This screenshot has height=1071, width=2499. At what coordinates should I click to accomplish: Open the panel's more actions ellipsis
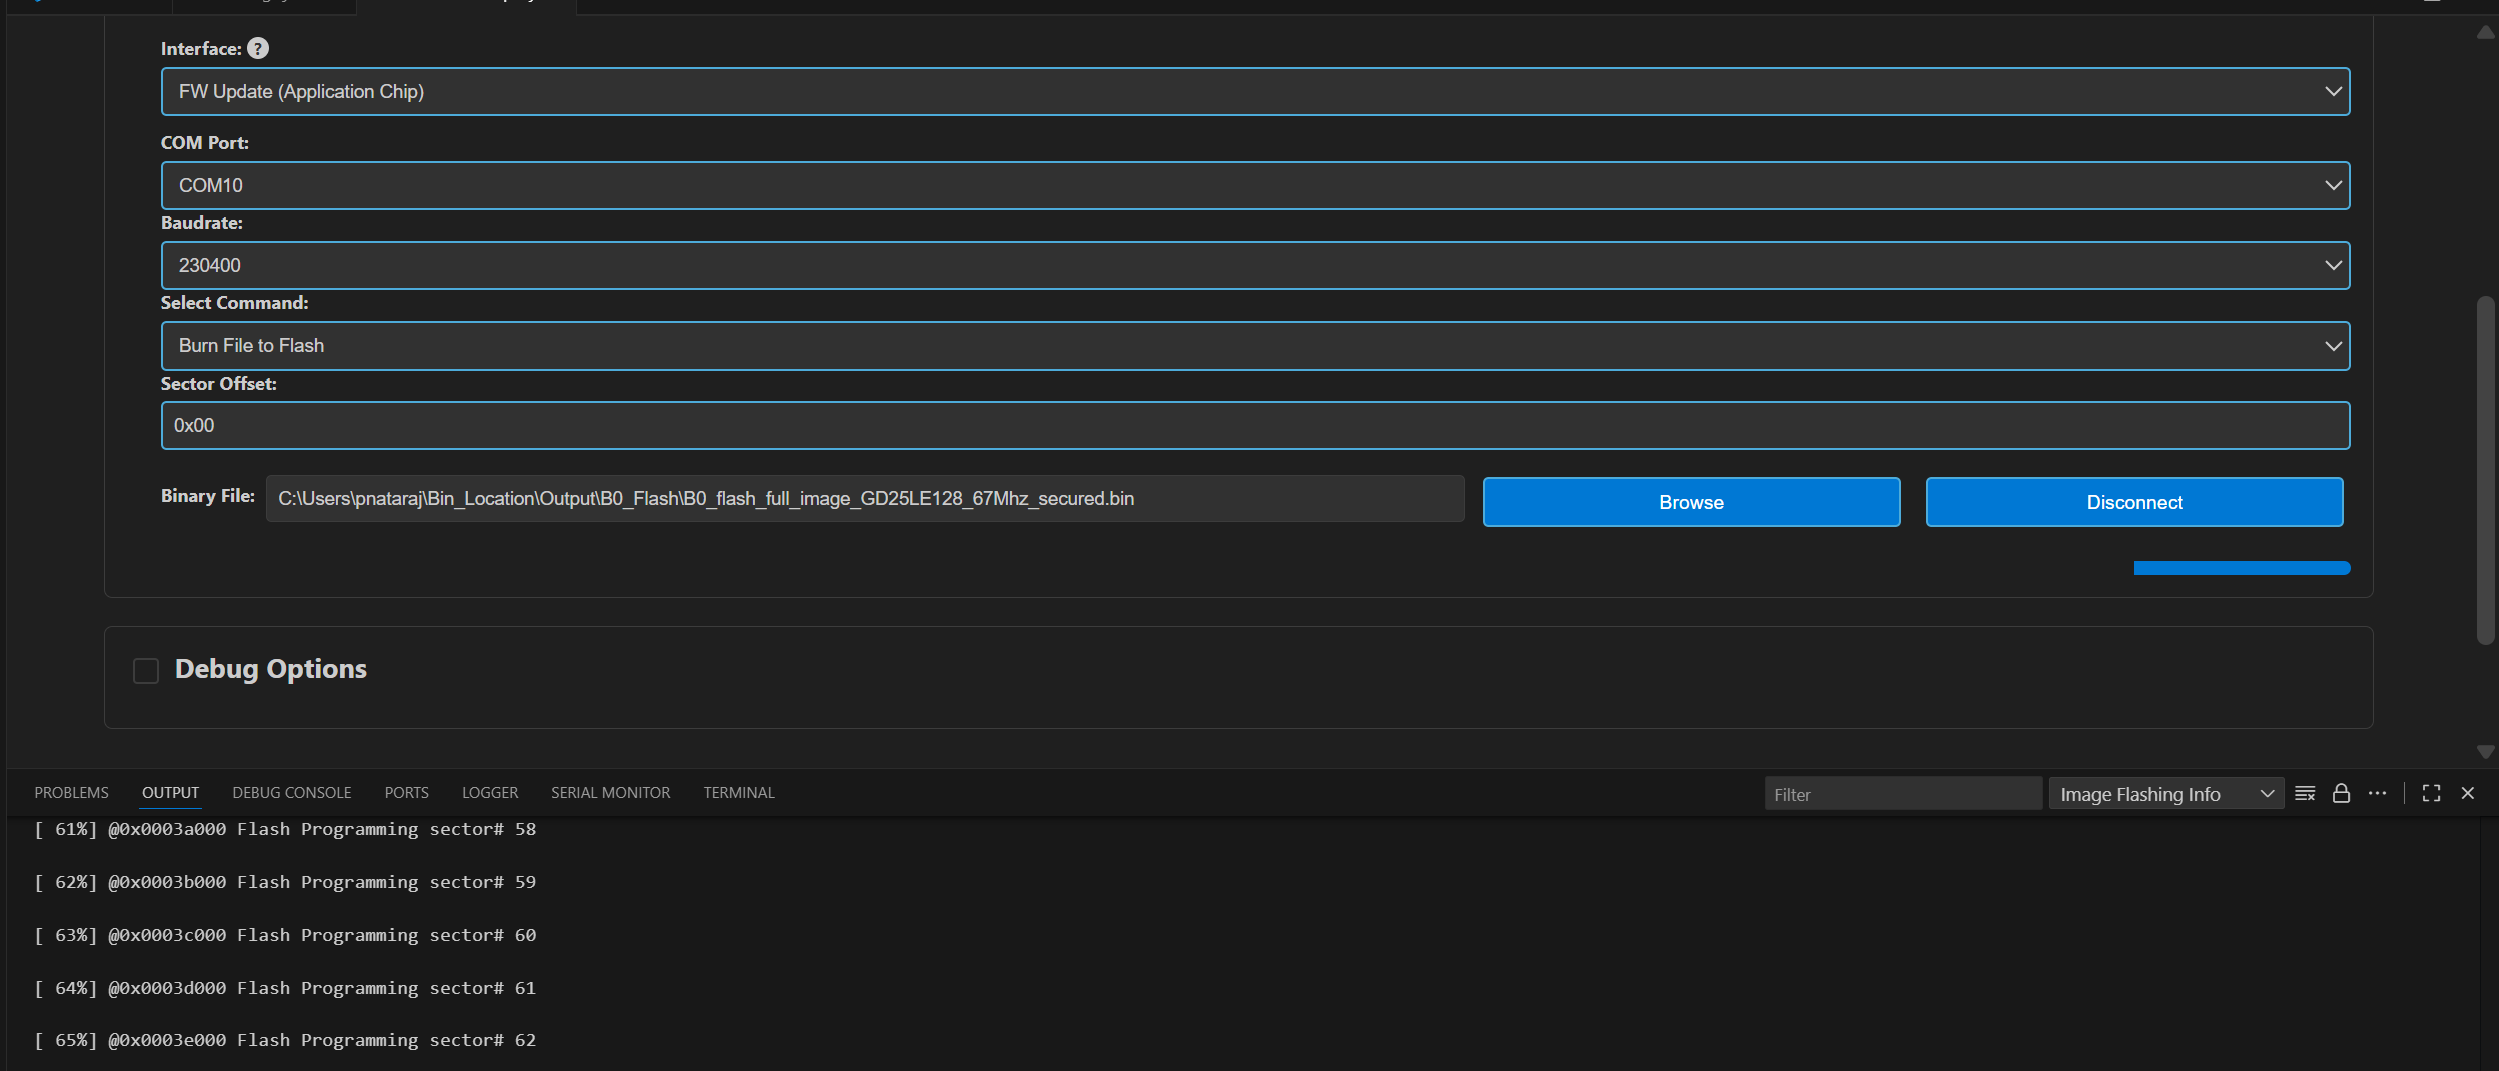coord(2378,793)
